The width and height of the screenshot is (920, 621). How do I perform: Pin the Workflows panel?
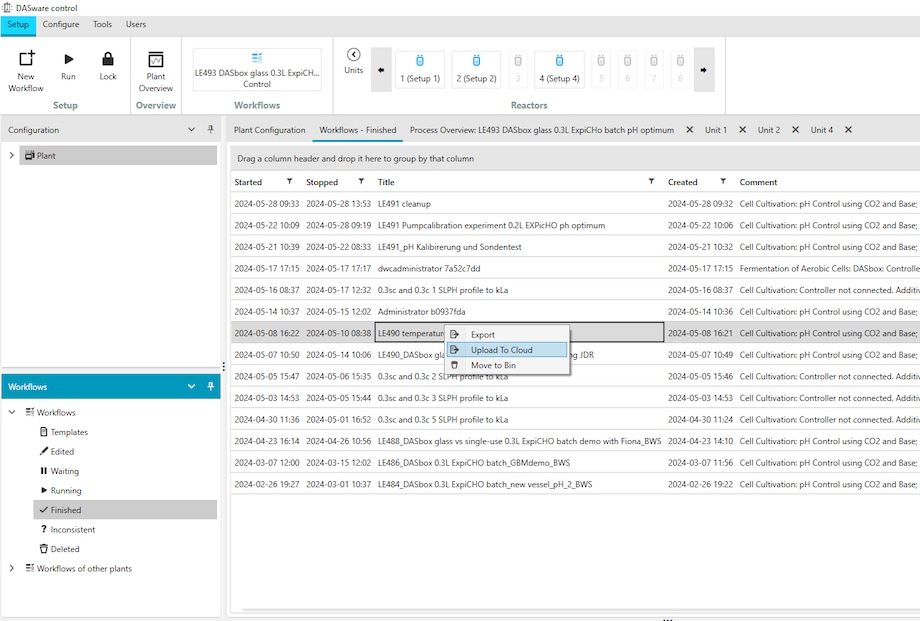[211, 386]
